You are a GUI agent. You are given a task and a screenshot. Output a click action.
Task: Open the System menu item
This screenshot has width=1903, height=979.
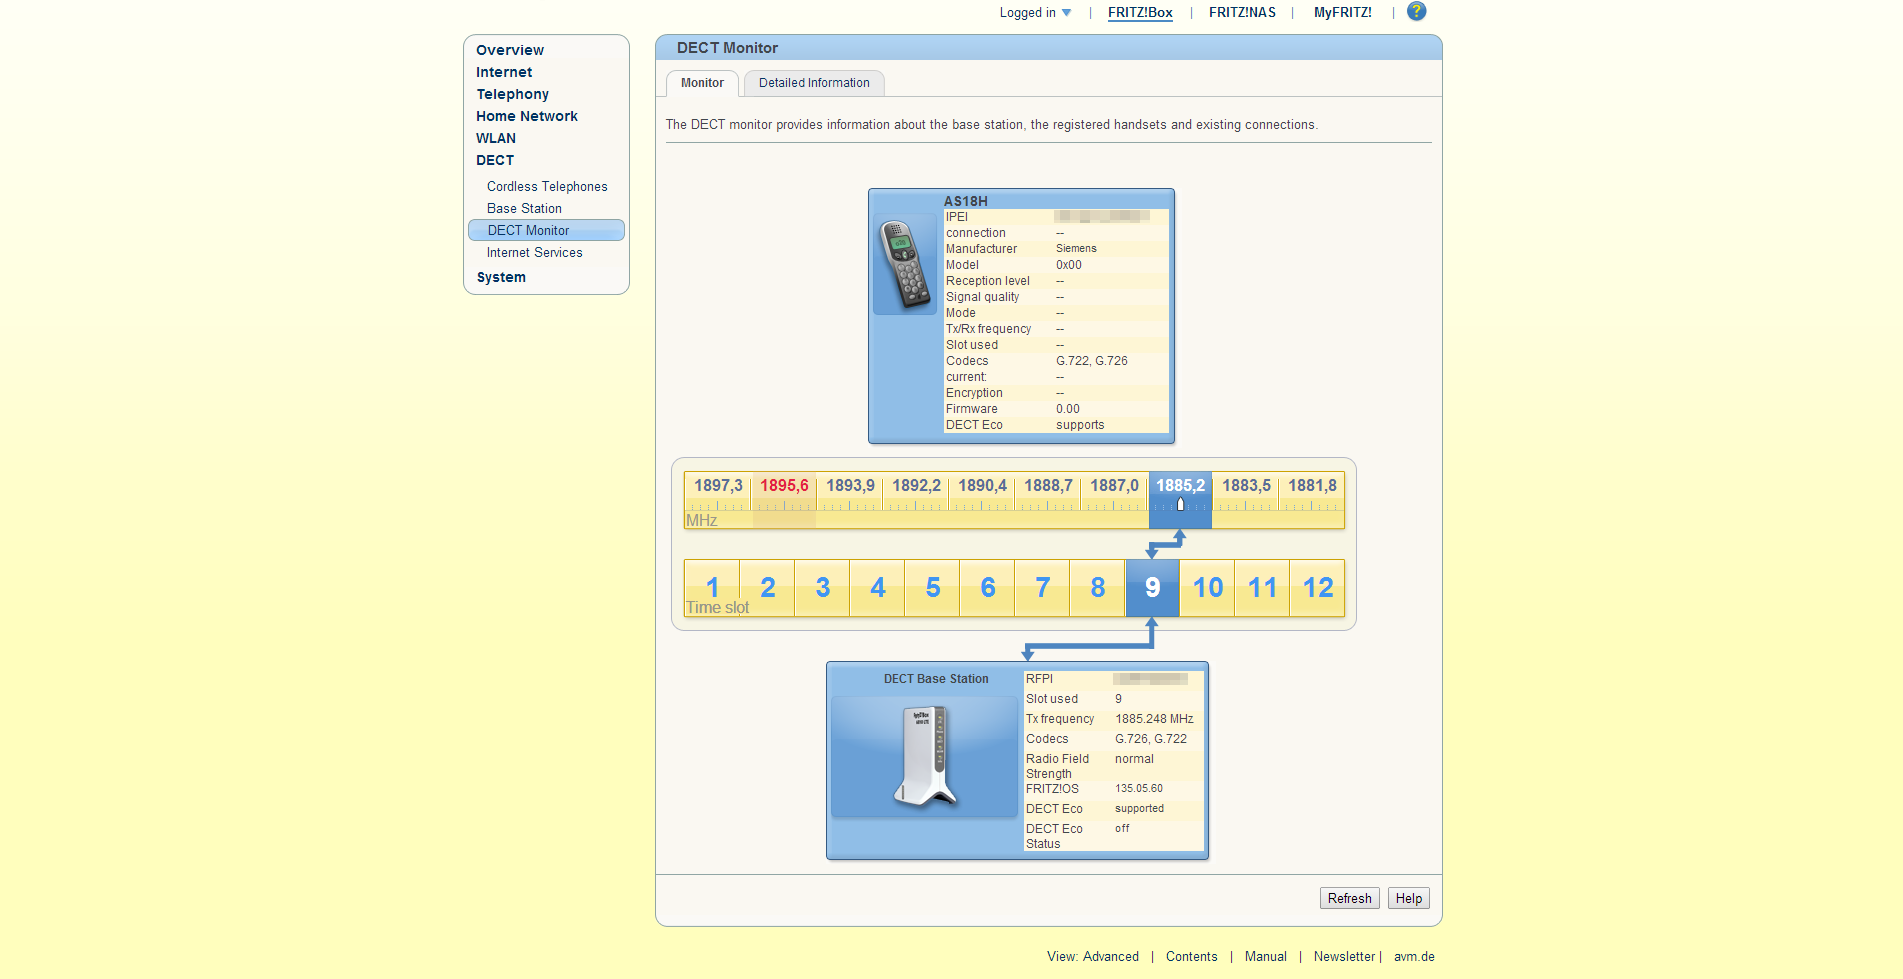tap(501, 277)
